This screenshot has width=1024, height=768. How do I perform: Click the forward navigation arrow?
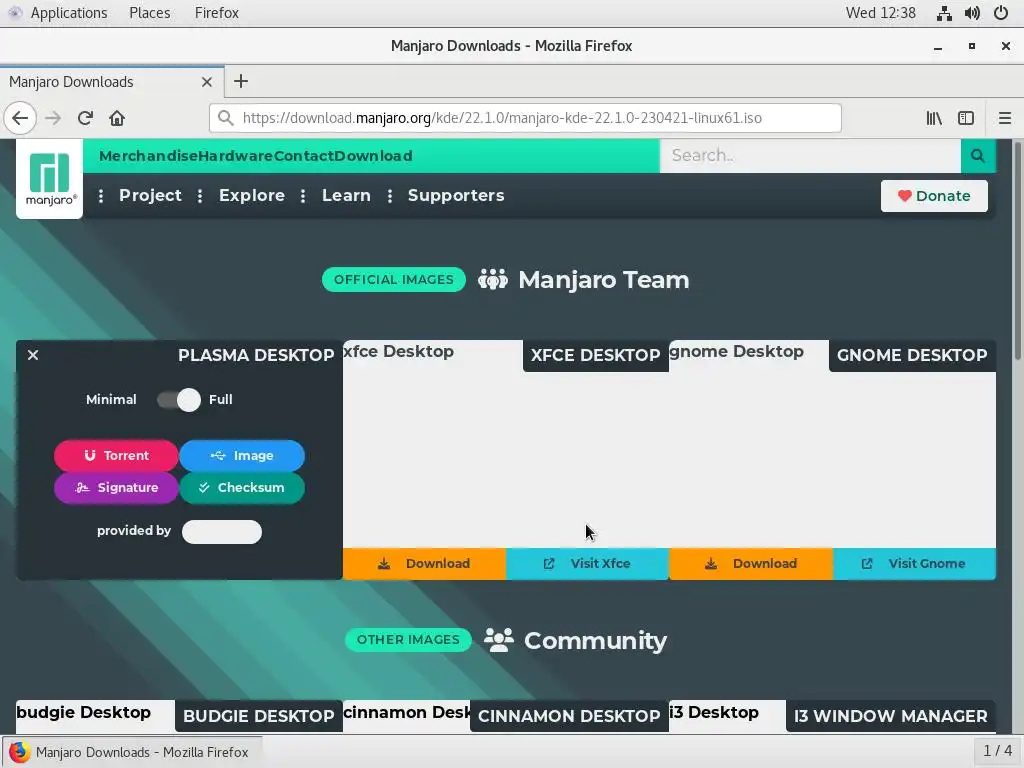pyautogui.click(x=53, y=118)
